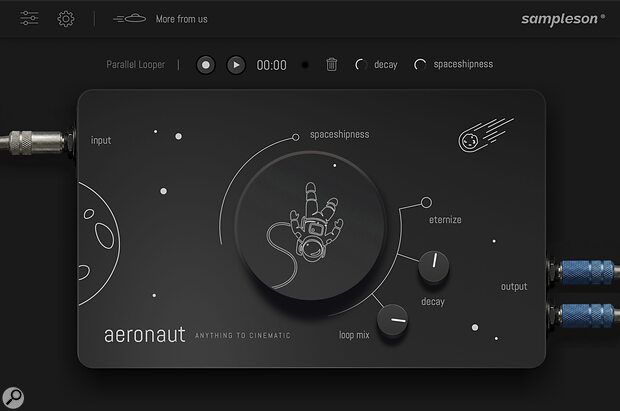
Task: Click the magnifying glass zoom icon
Action: (13, 398)
